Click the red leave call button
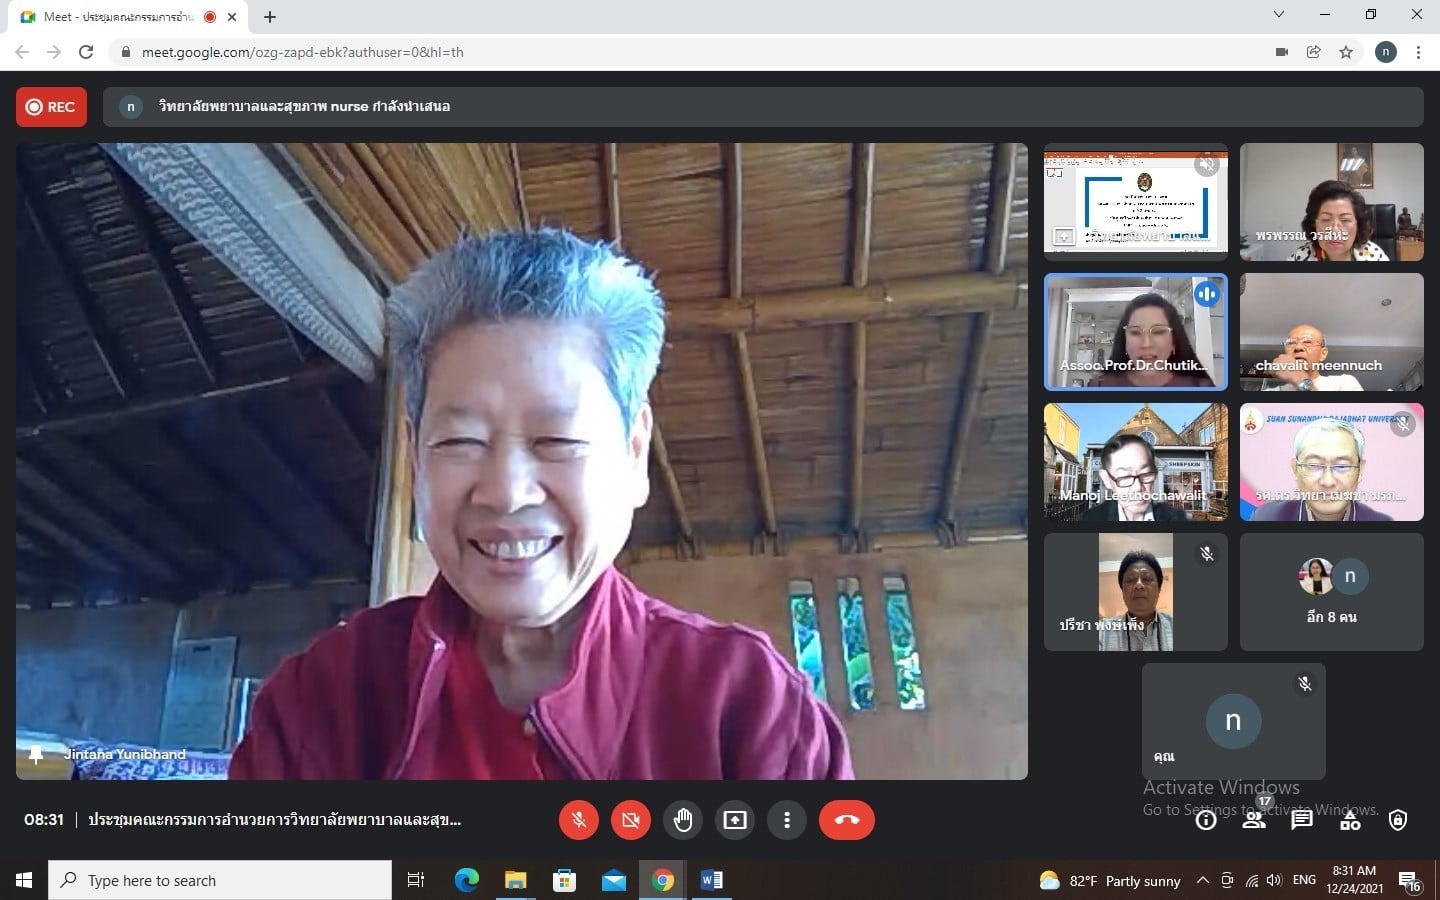1440x900 pixels. pyautogui.click(x=846, y=820)
